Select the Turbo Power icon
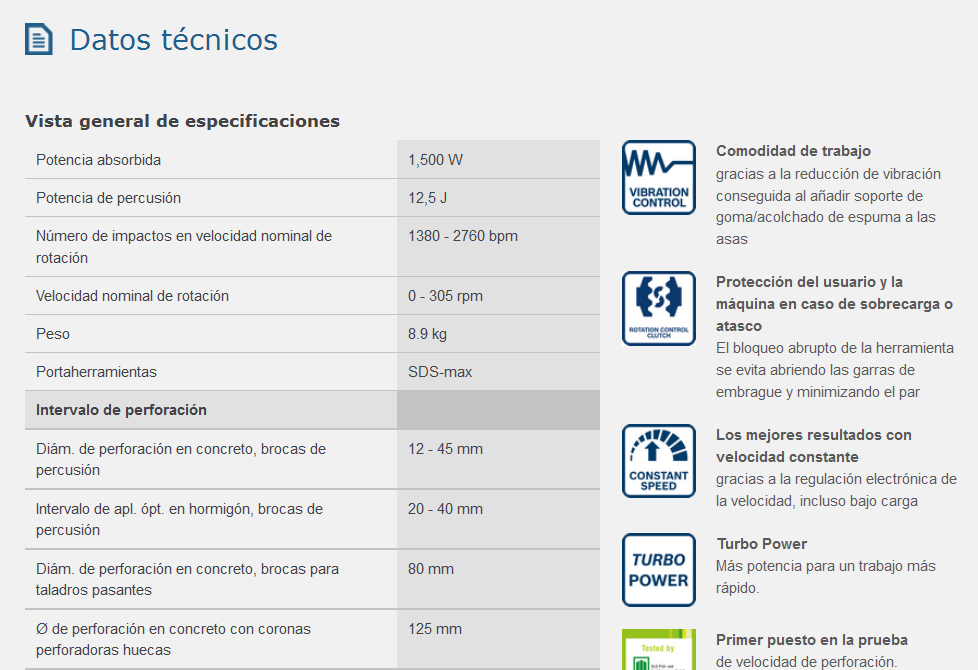Image resolution: width=978 pixels, height=670 pixels. (658, 570)
